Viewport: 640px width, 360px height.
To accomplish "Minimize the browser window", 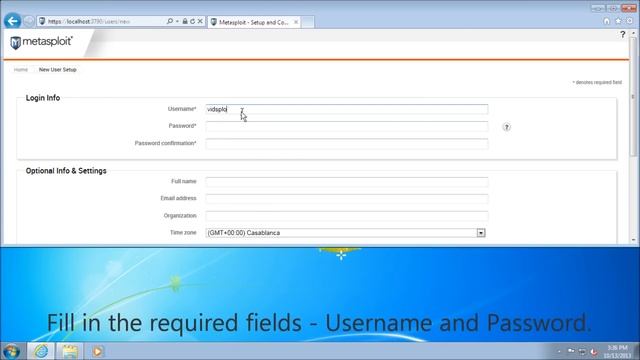I will click(x=598, y=8).
